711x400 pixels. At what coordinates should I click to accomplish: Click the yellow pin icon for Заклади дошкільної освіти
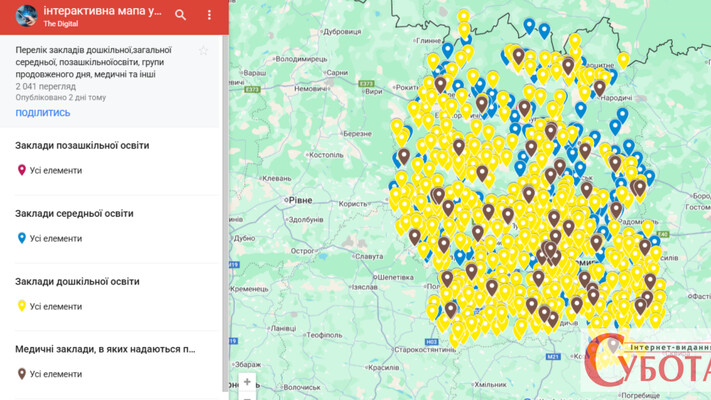pos(22,306)
